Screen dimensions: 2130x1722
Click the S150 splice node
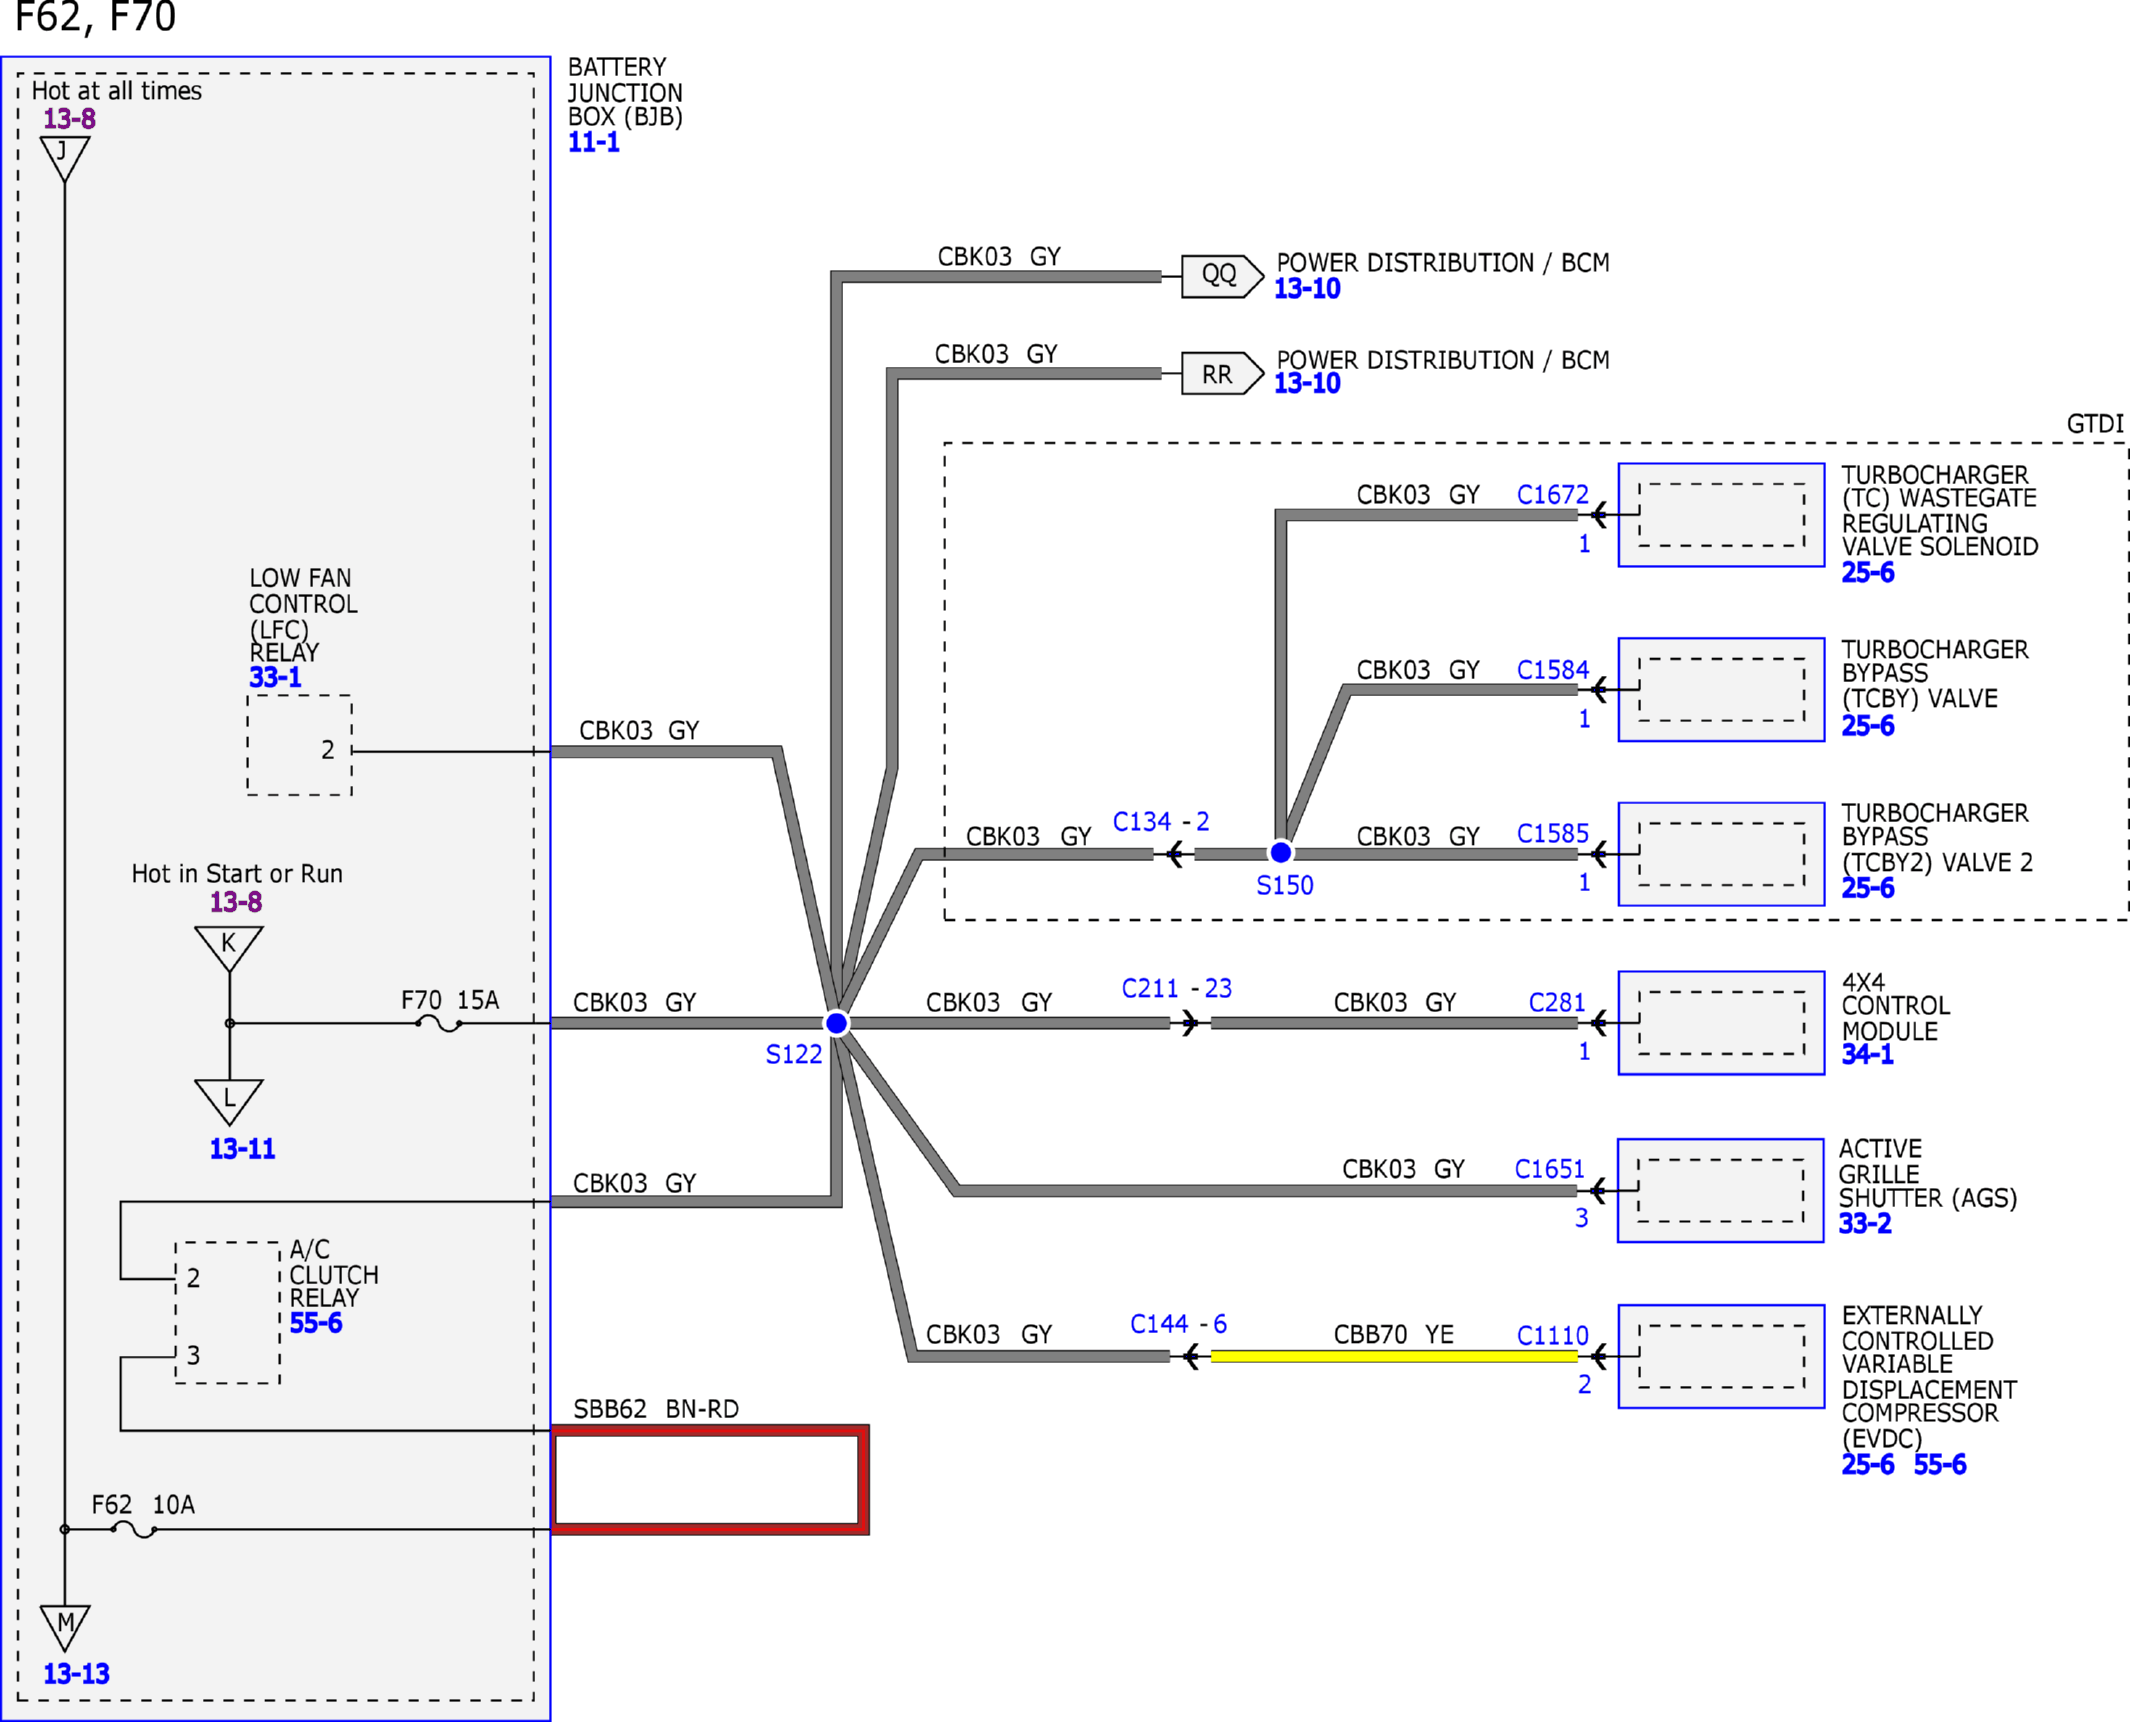tap(1281, 852)
